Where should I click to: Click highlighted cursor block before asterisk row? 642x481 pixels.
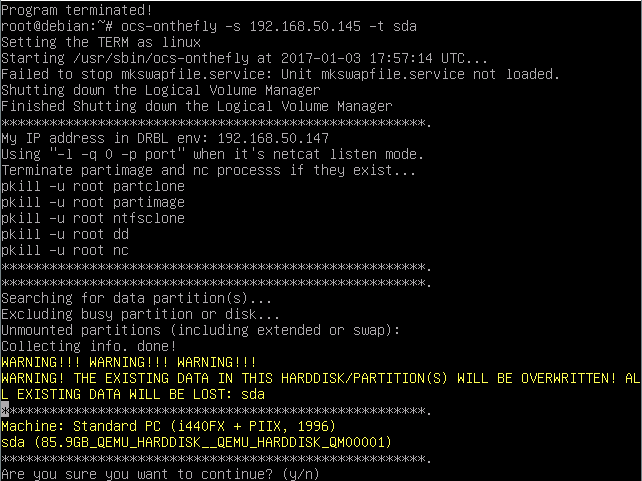[5, 410]
